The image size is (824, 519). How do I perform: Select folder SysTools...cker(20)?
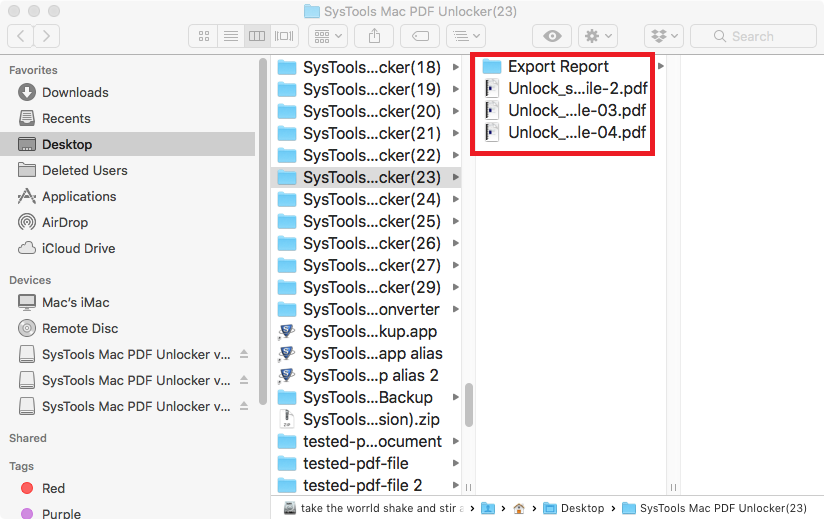[366, 111]
